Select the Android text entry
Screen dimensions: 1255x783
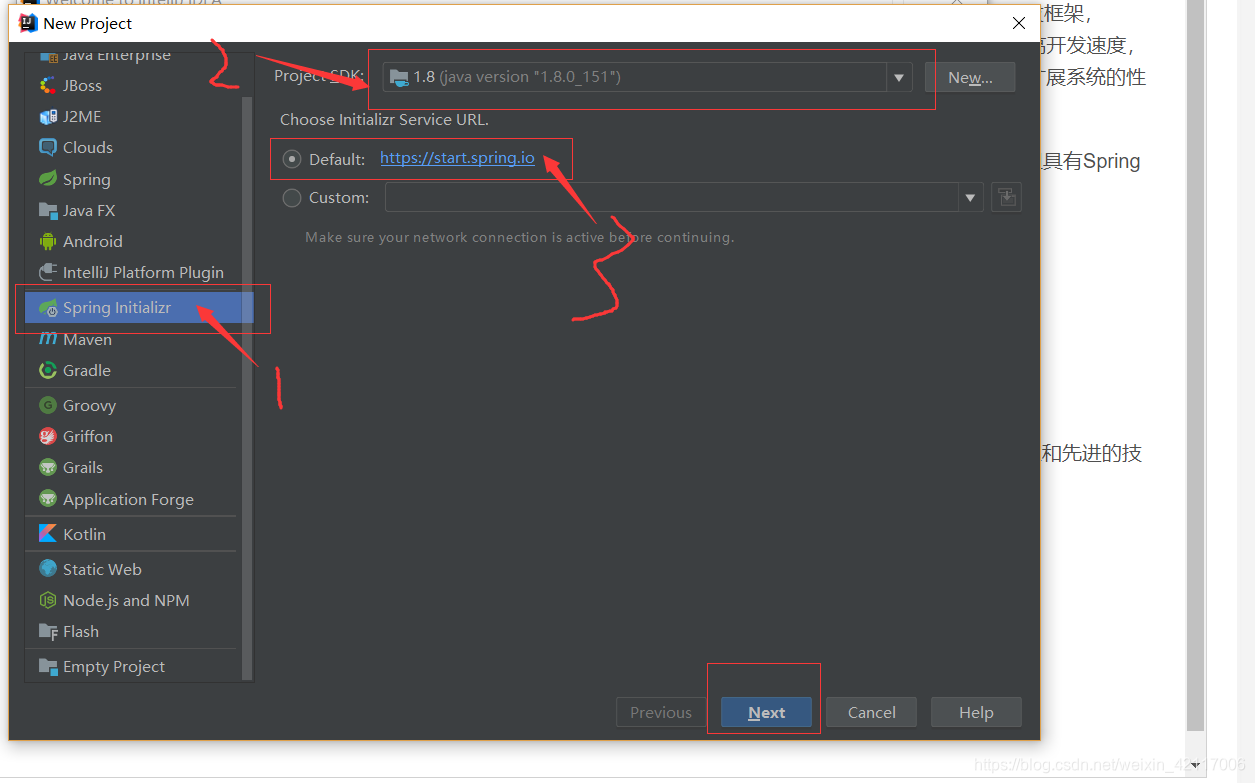93,242
